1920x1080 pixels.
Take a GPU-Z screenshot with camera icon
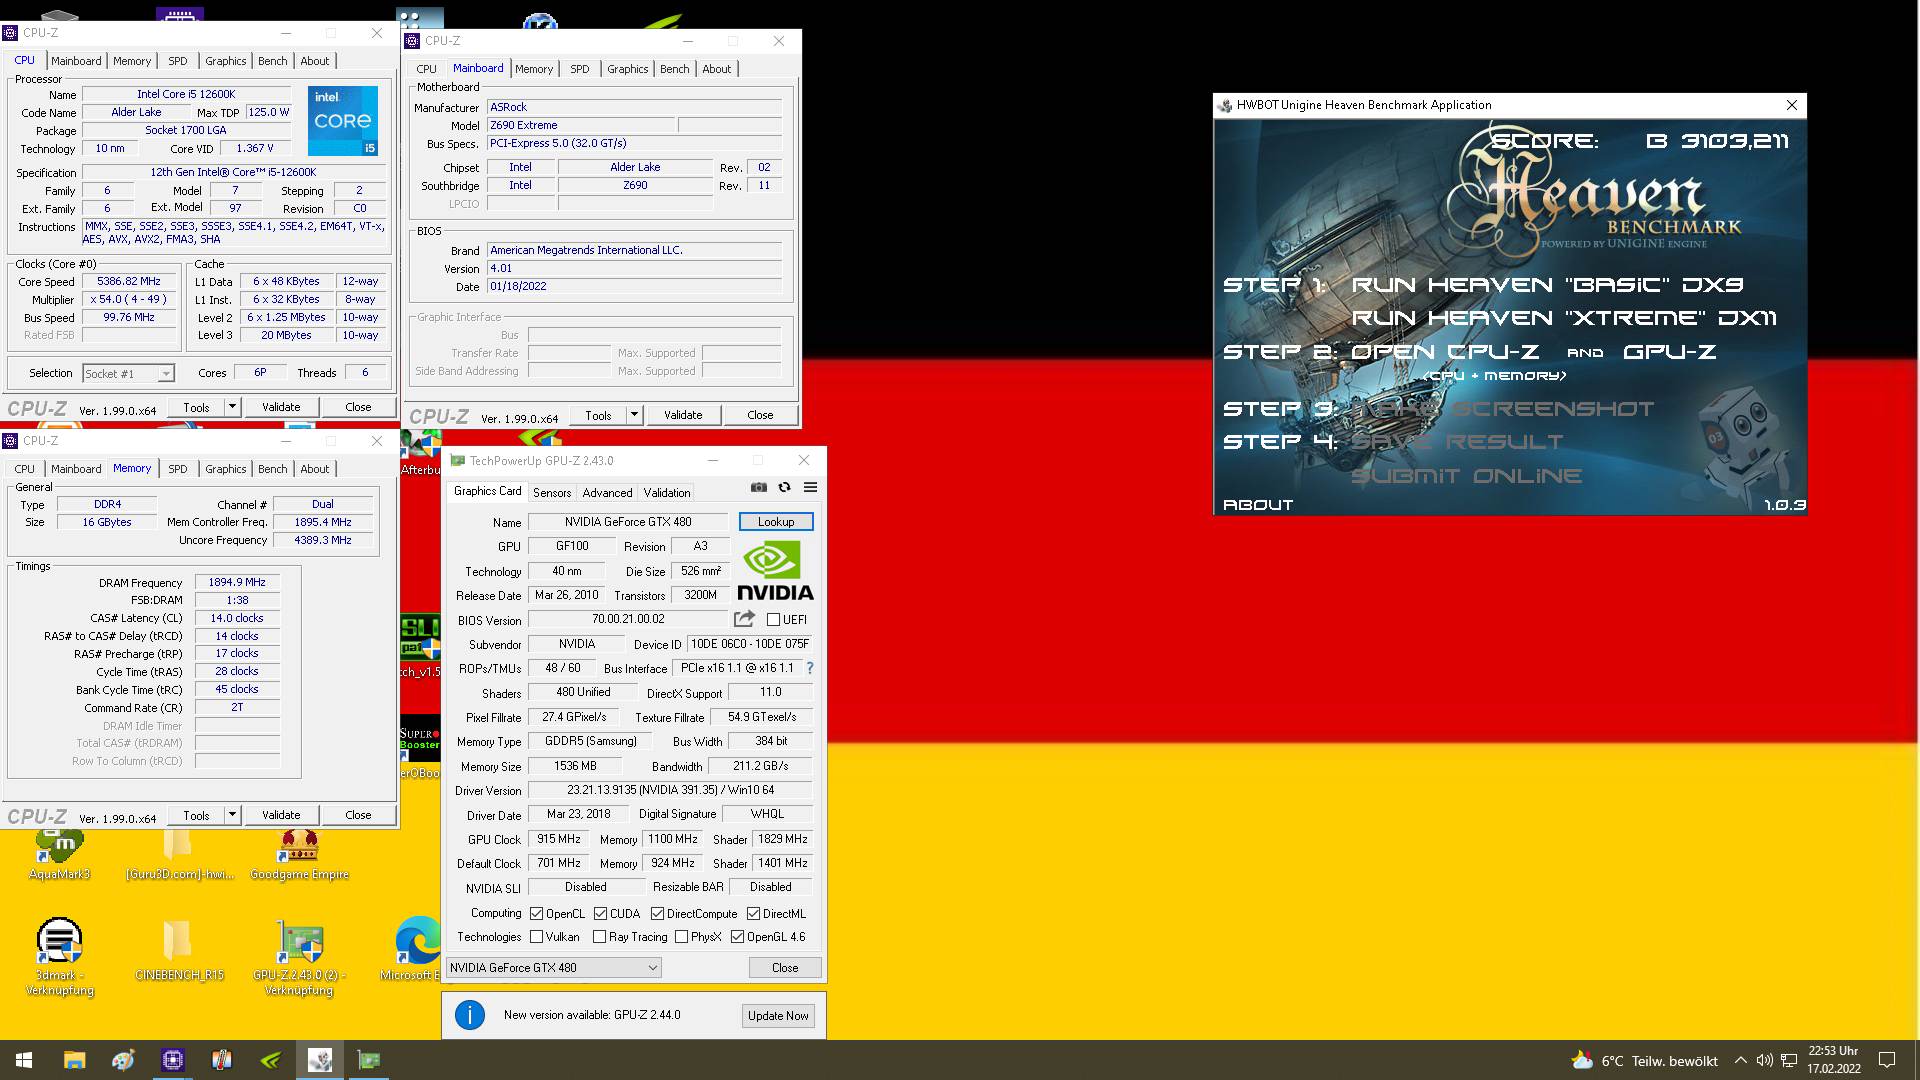click(759, 487)
